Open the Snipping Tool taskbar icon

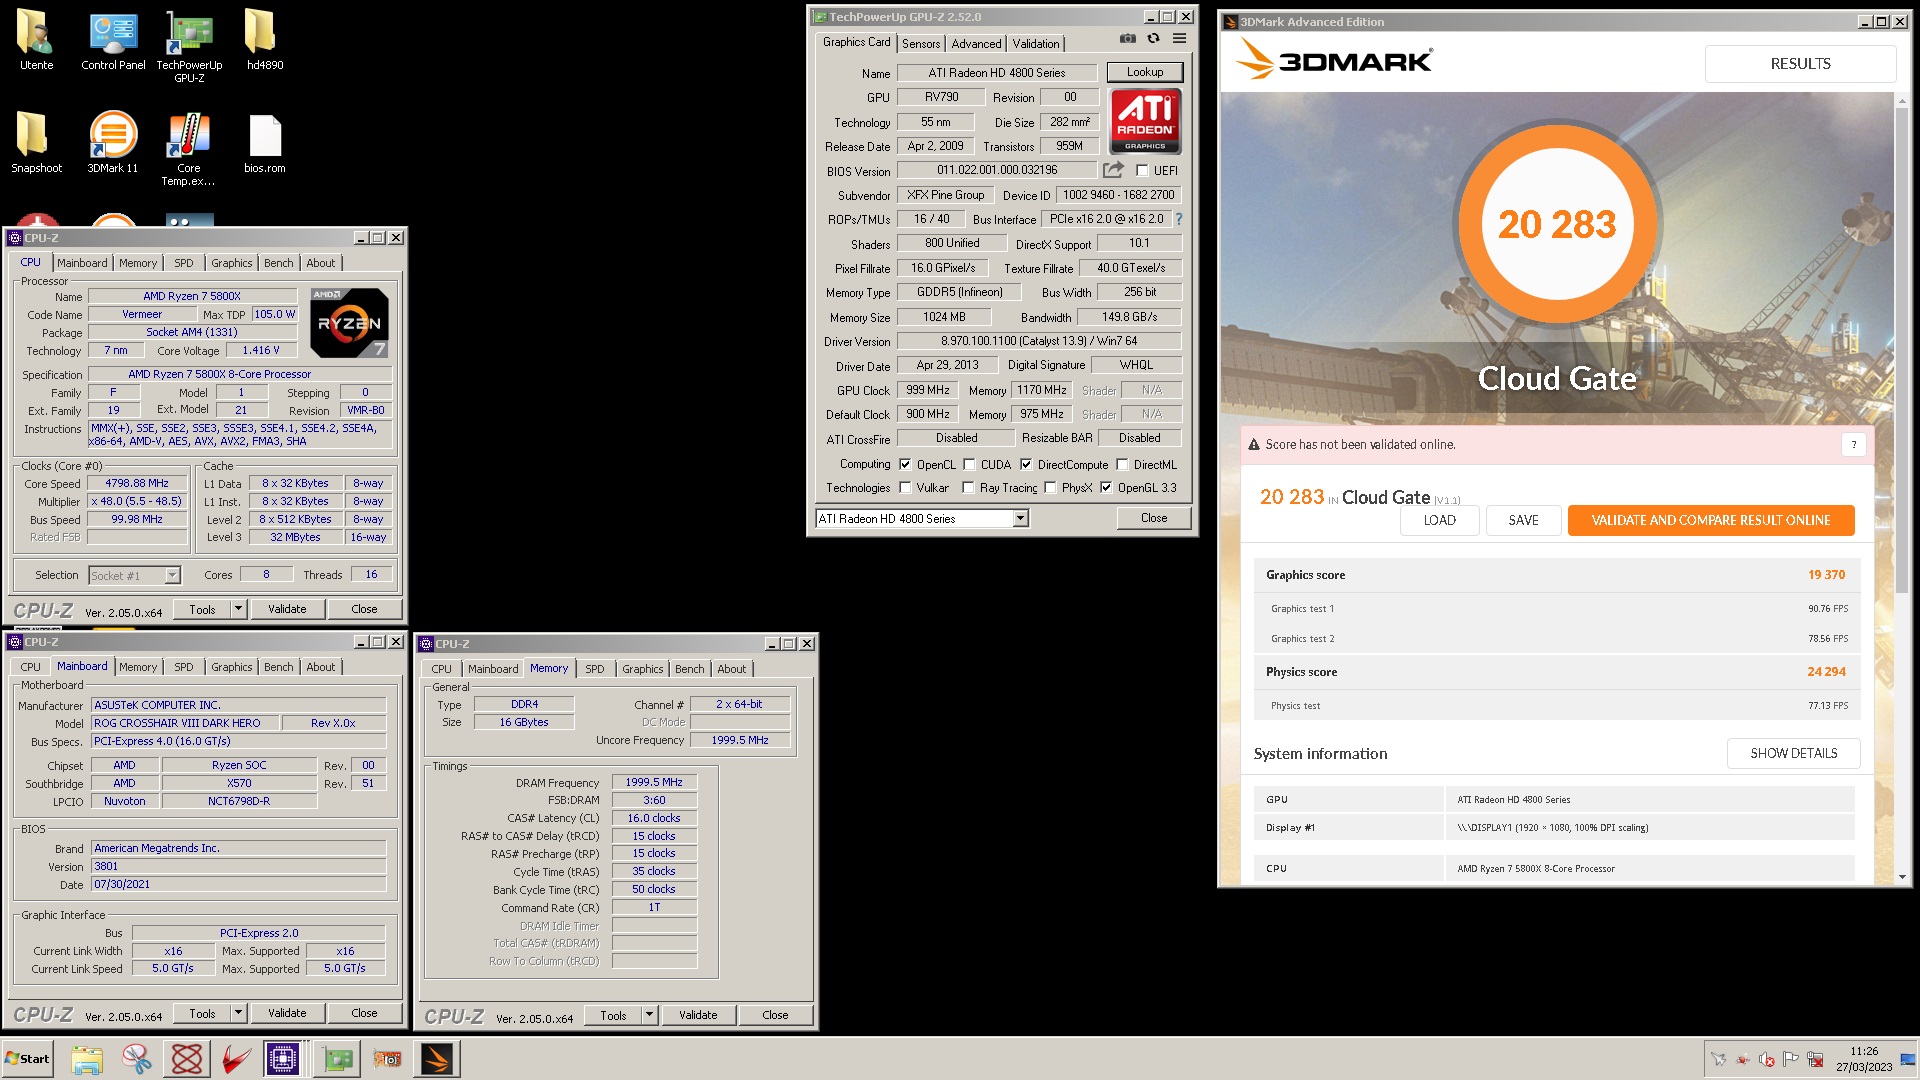137,1059
